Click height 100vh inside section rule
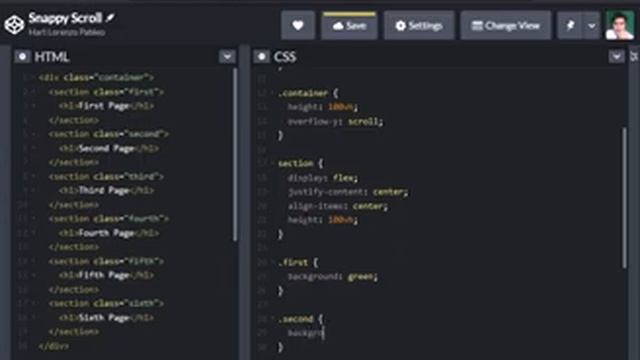The height and width of the screenshot is (360, 640). (323, 220)
